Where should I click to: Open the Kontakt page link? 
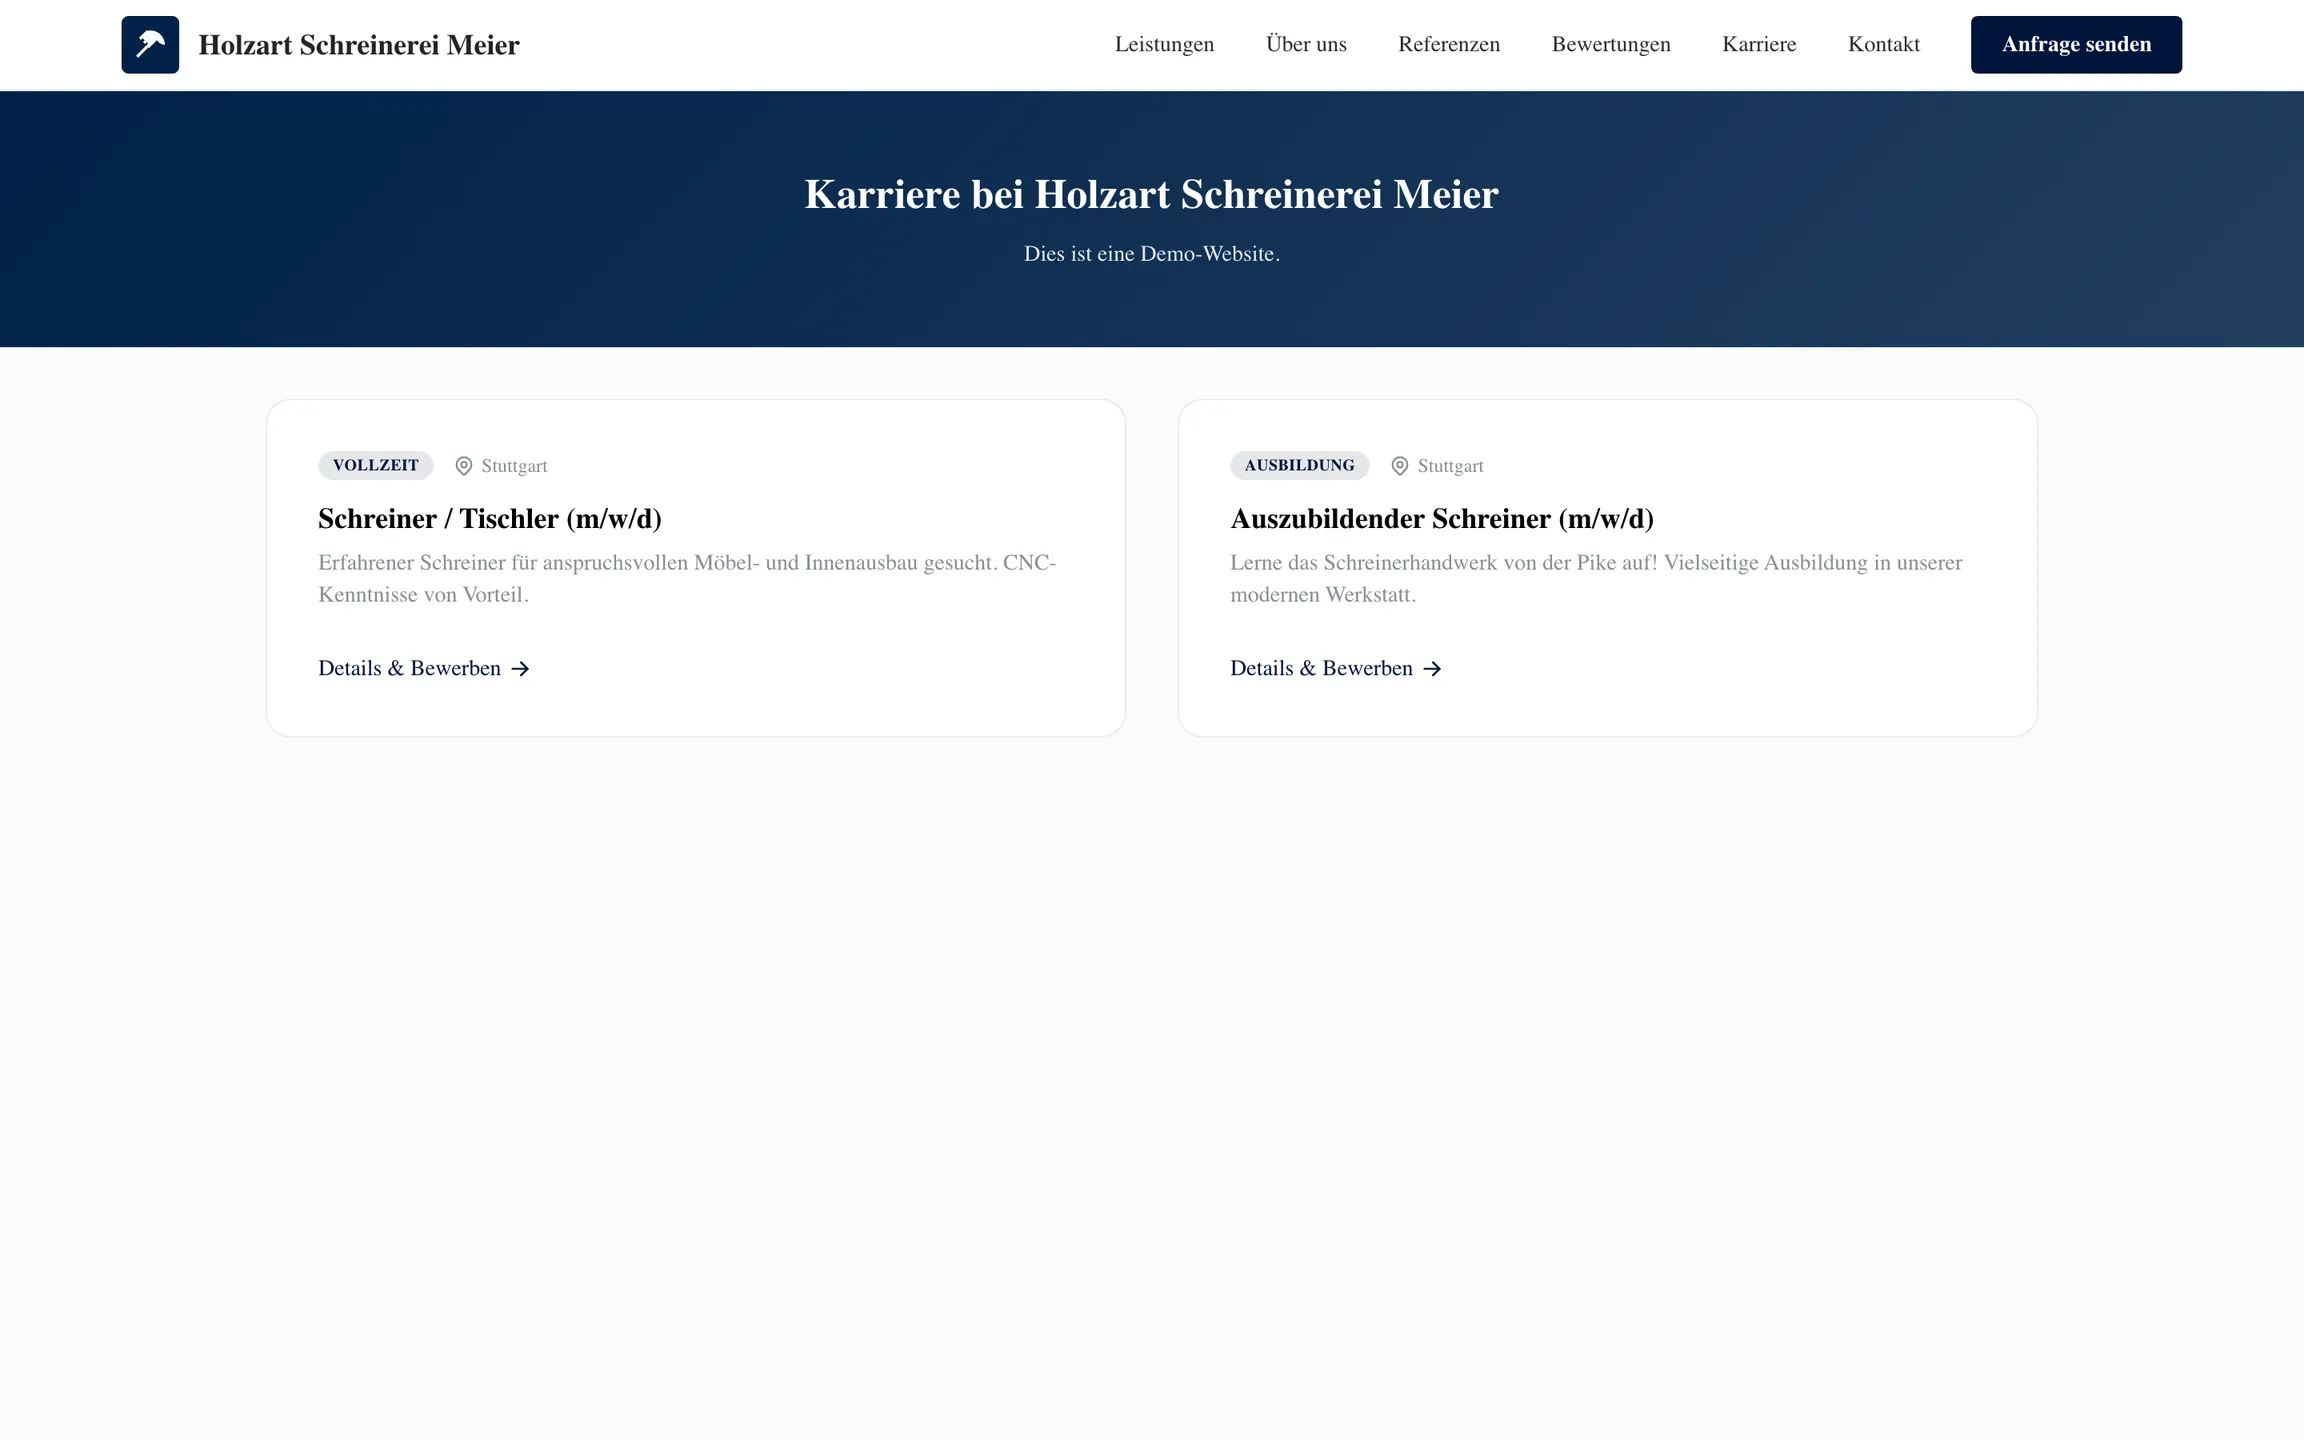(1883, 45)
